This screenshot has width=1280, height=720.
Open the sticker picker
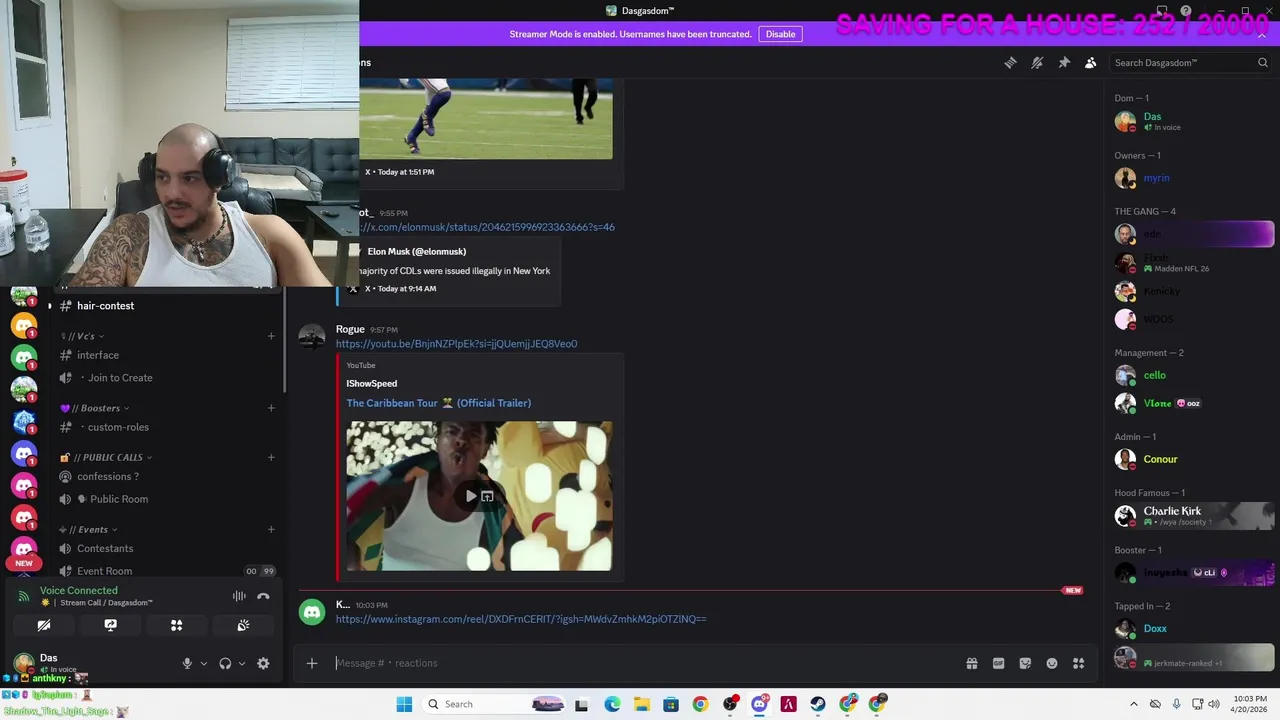click(x=1025, y=663)
